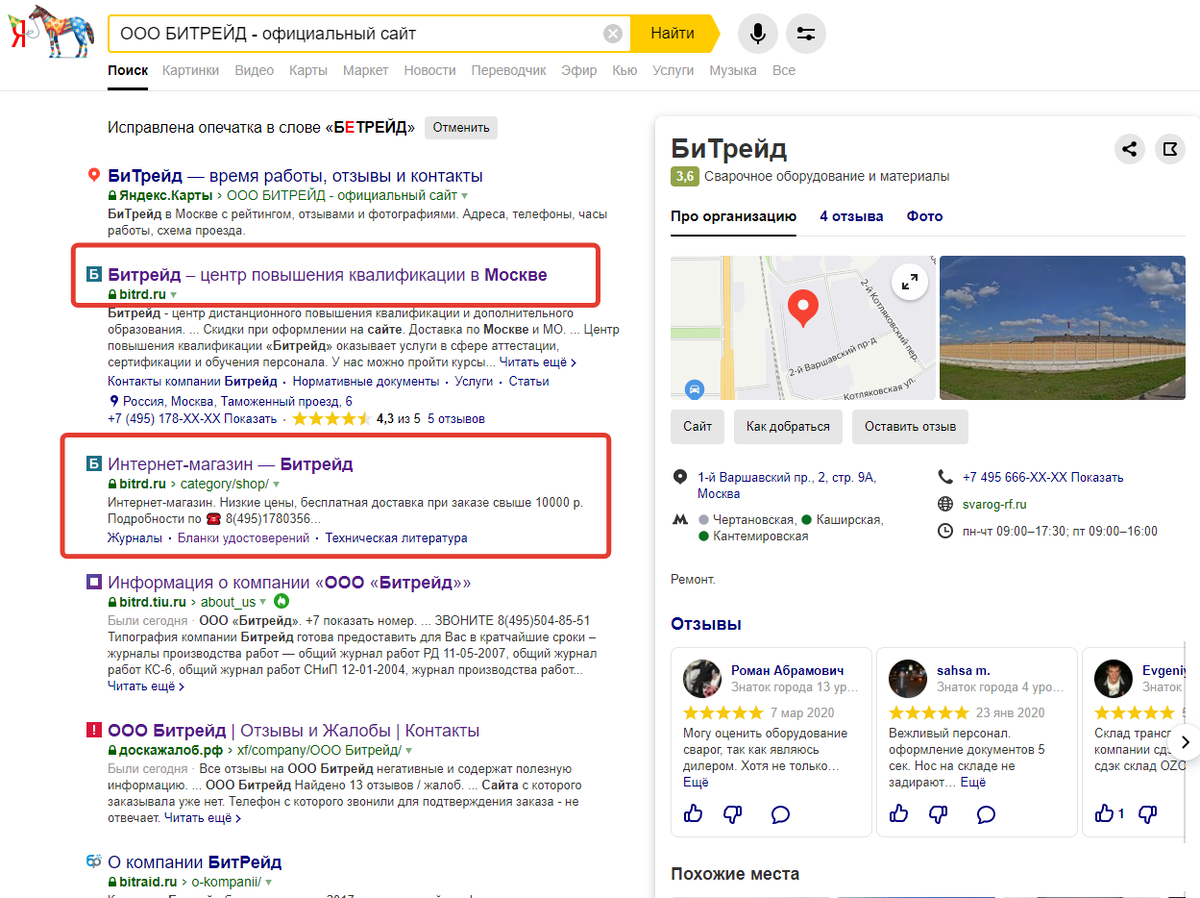Screen dimensions: 1200x898
Task: Click the Сайт button in card
Action: coord(697,426)
